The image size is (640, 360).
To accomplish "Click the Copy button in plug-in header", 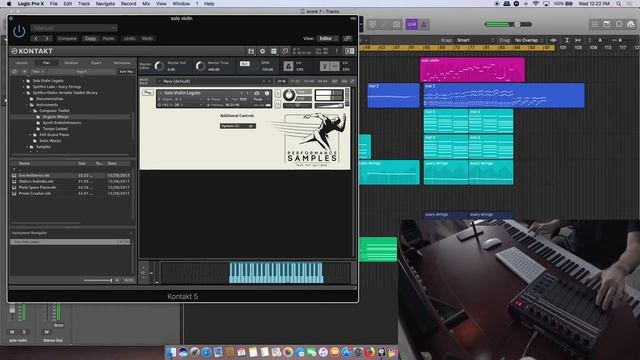I will point(90,38).
